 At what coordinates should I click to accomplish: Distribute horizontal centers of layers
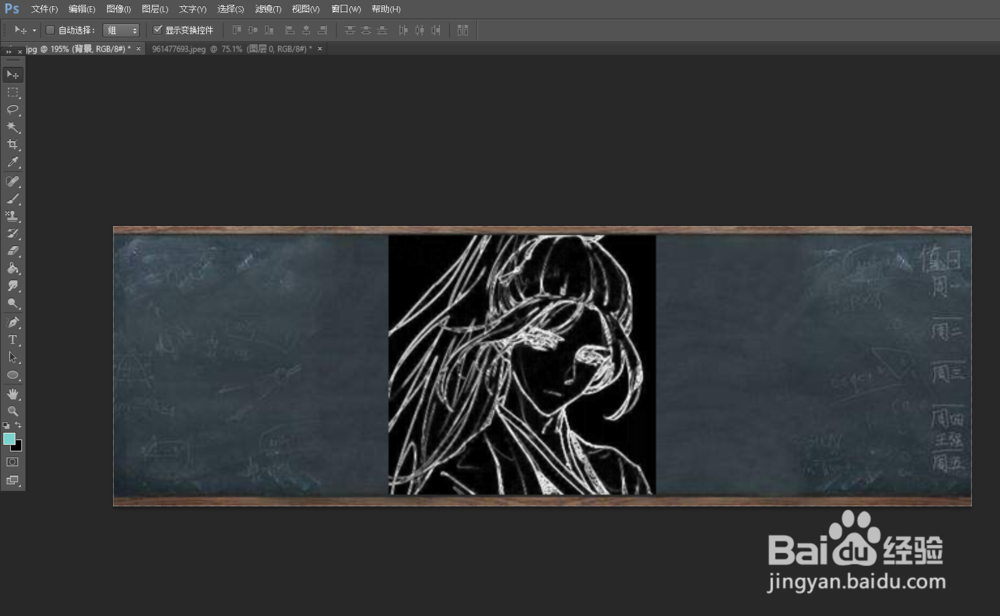[420, 30]
